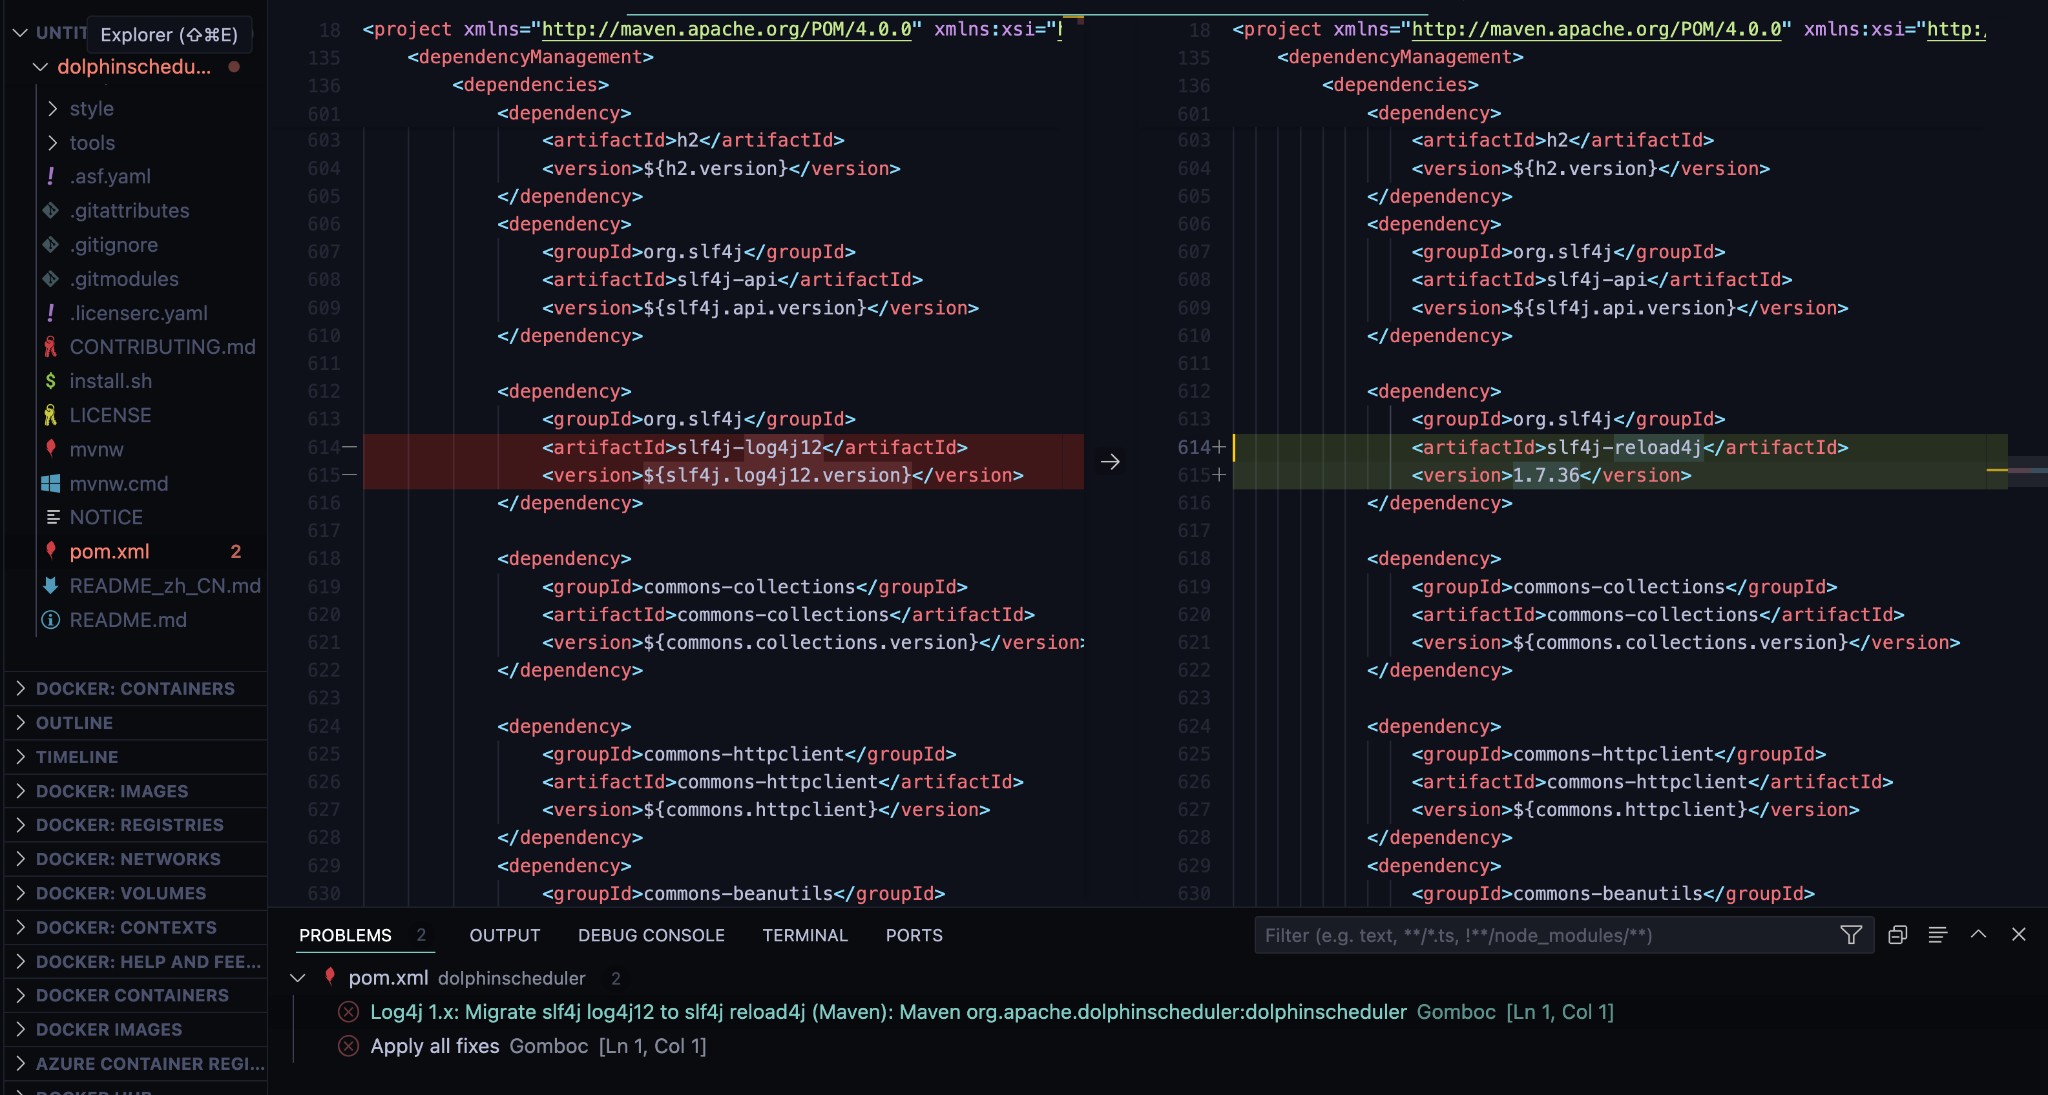Expand DOCKER: CONTAINERS section
This screenshot has height=1095, width=2048.
pos(135,688)
